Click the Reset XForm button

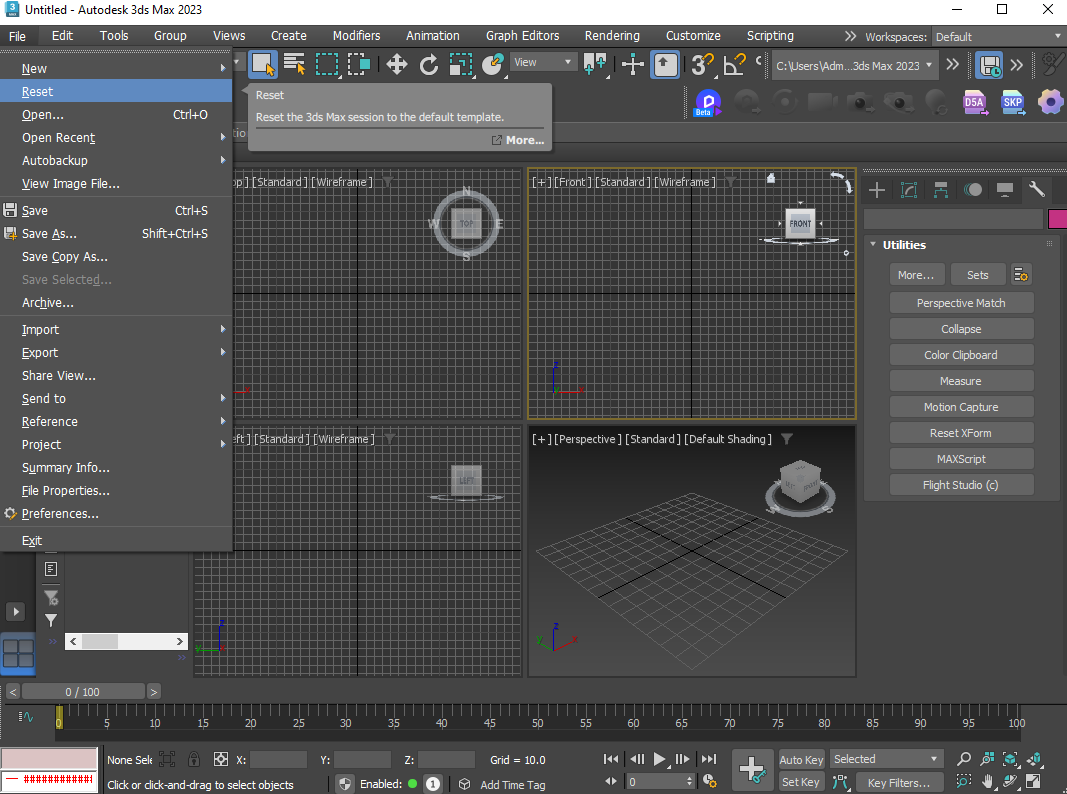(x=961, y=433)
